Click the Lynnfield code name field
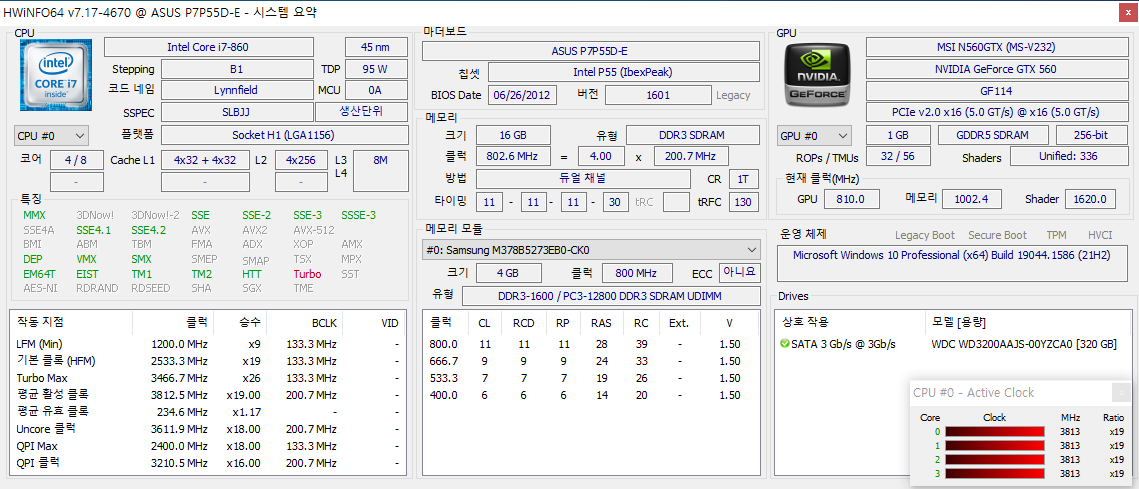Screen dimensions: 1139x489 click(x=236, y=91)
